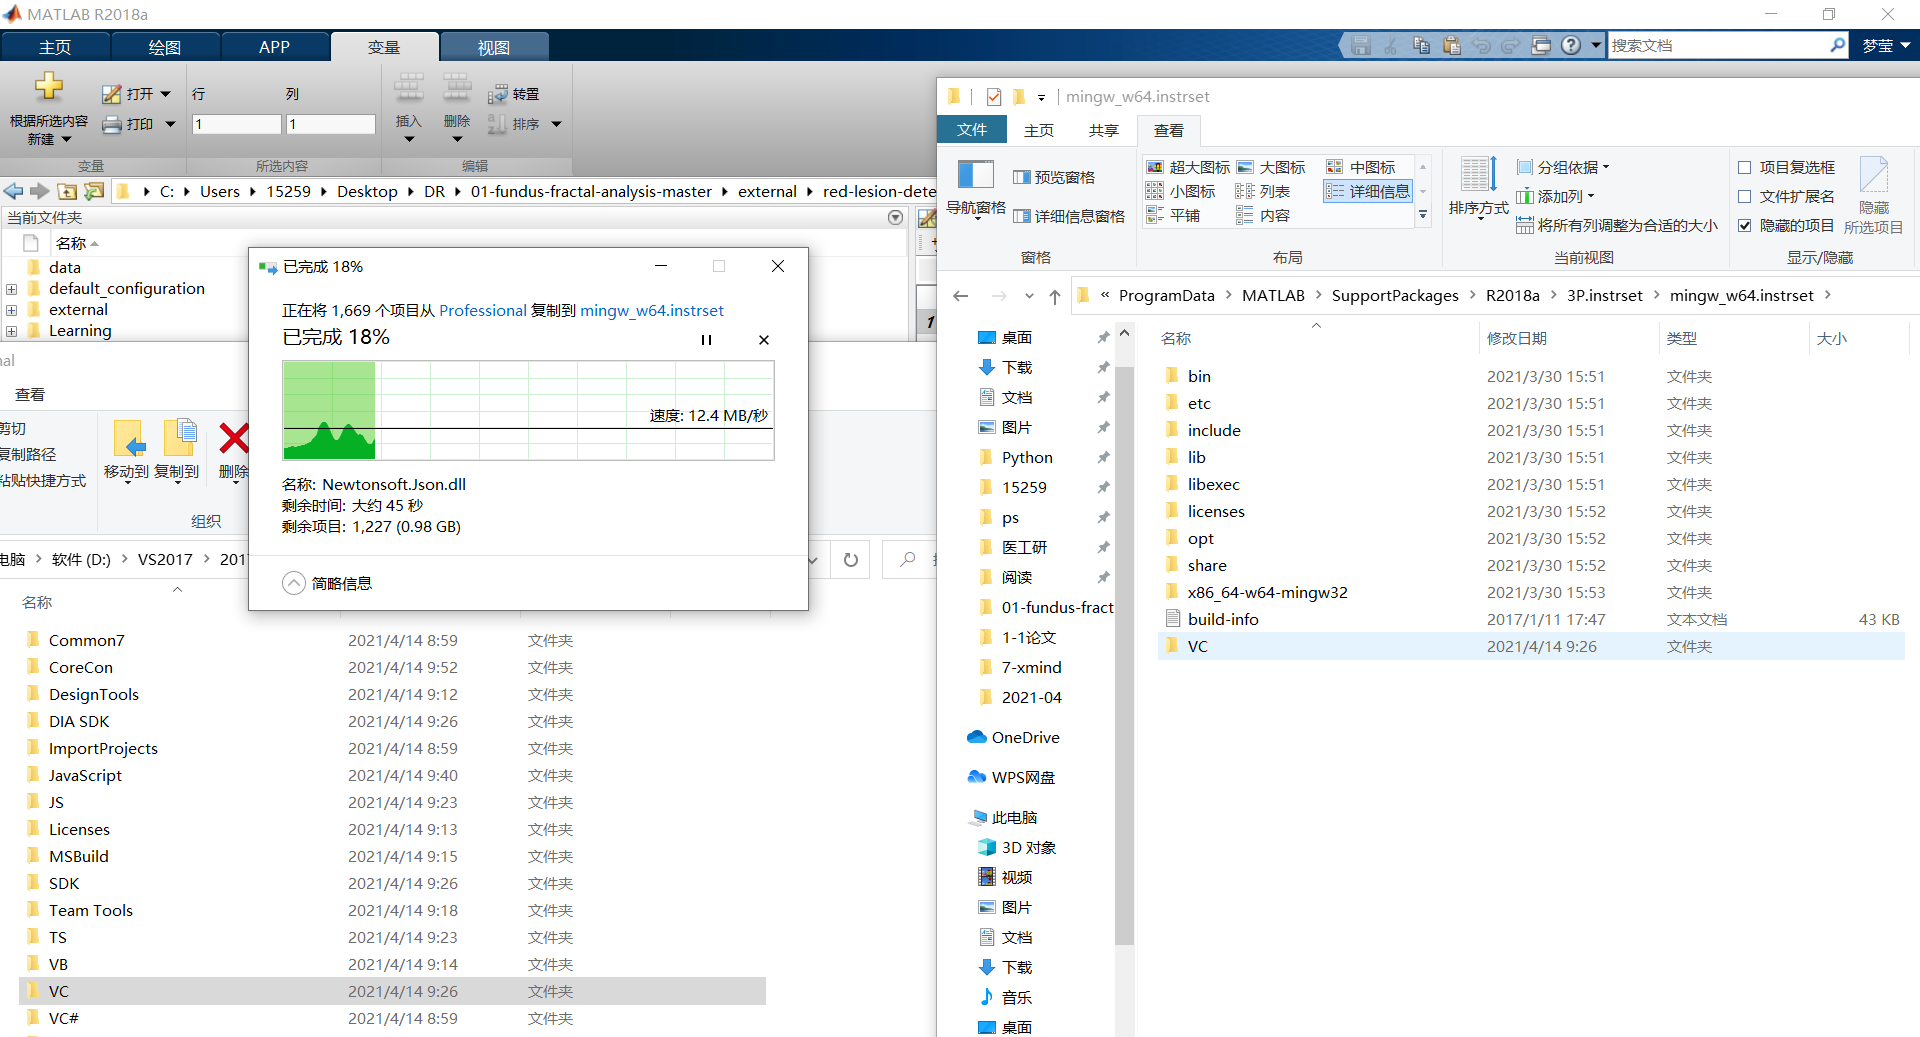Collapse copy dialog via 简略信息 chevron

pyautogui.click(x=293, y=583)
